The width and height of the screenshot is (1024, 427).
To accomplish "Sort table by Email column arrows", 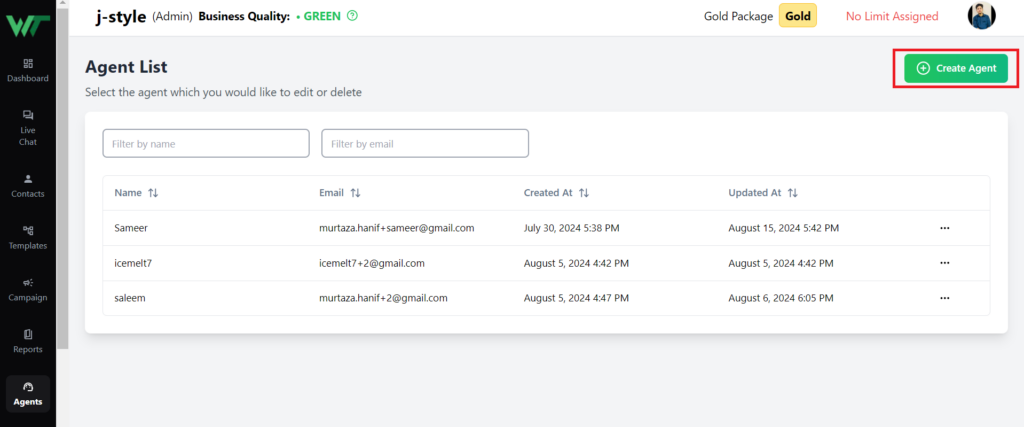I will (355, 193).
